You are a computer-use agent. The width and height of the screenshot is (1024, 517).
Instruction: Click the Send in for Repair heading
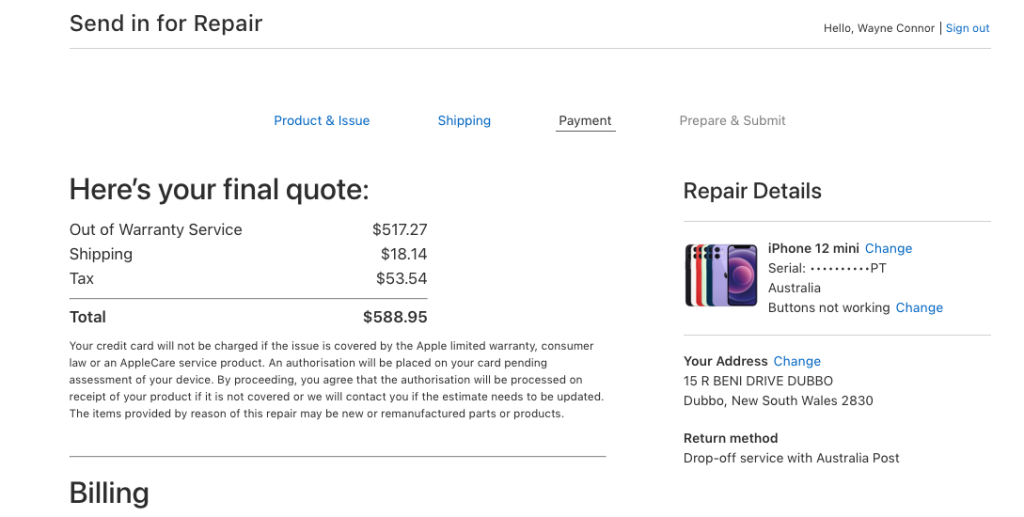coord(166,24)
